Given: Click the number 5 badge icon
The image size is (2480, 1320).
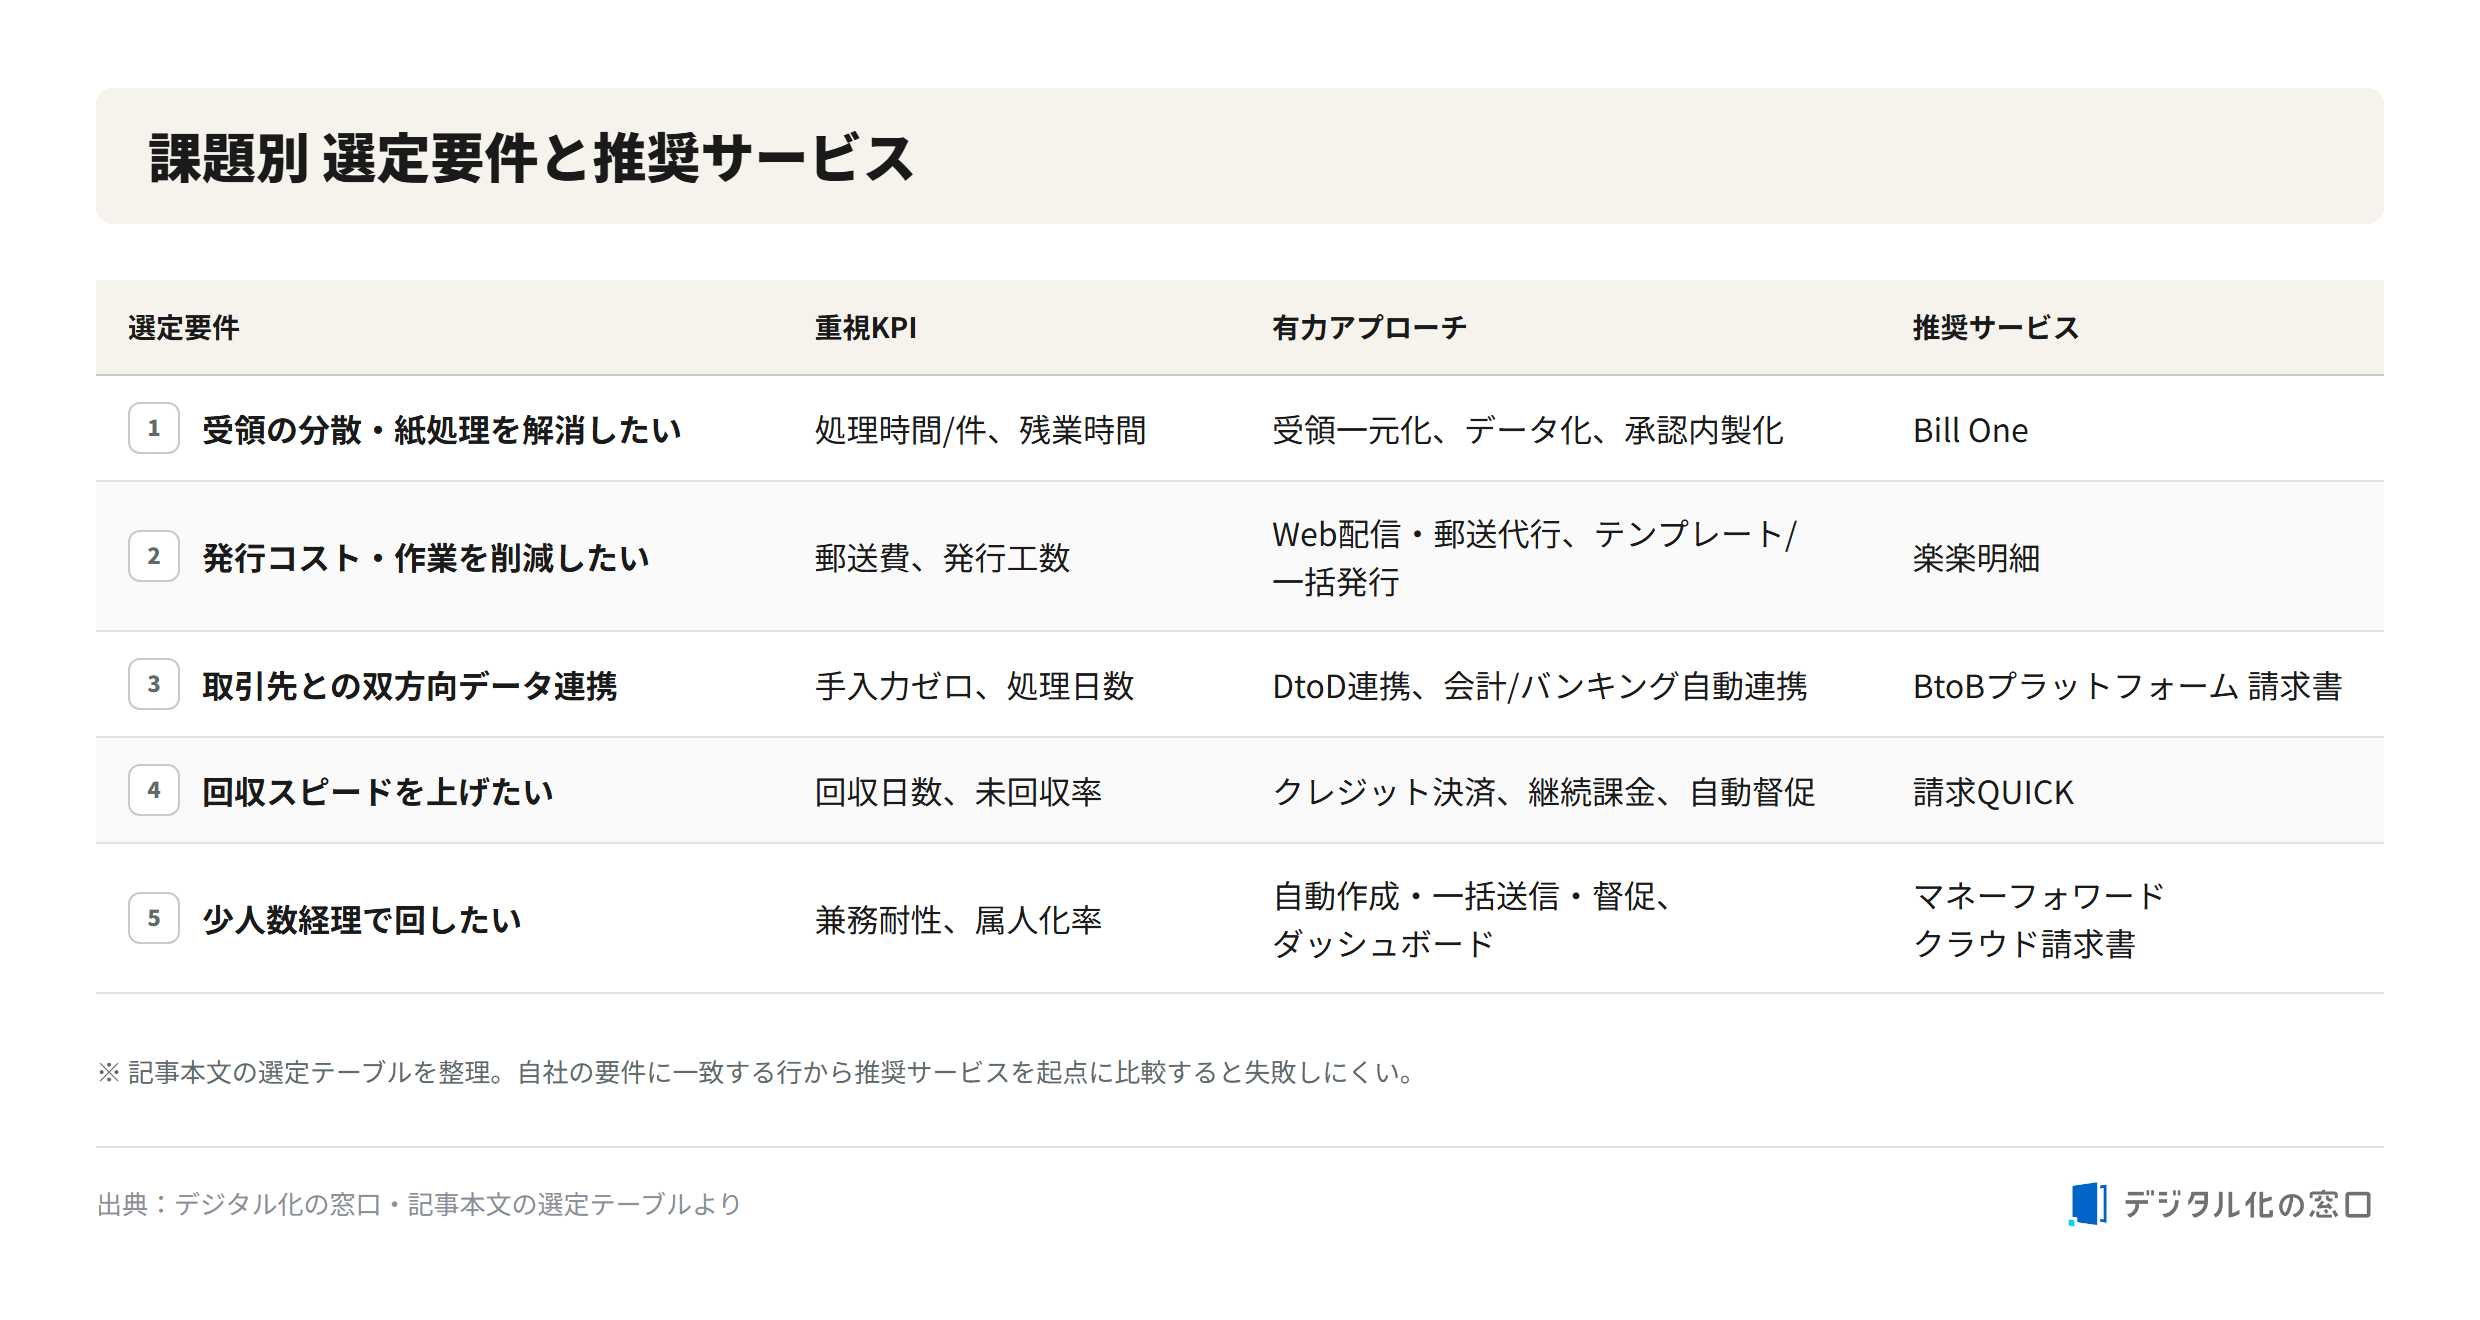Looking at the screenshot, I should click(x=154, y=919).
